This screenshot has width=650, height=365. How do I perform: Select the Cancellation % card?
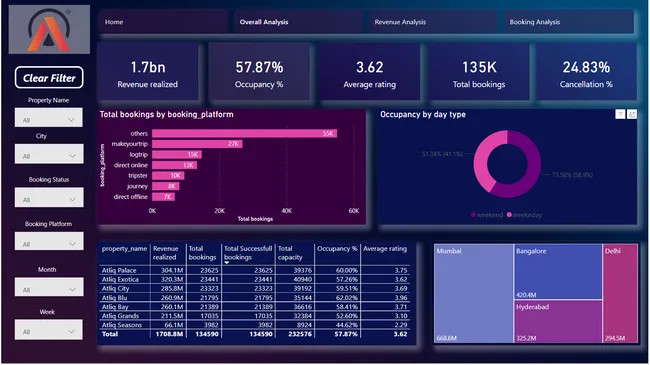(x=586, y=72)
